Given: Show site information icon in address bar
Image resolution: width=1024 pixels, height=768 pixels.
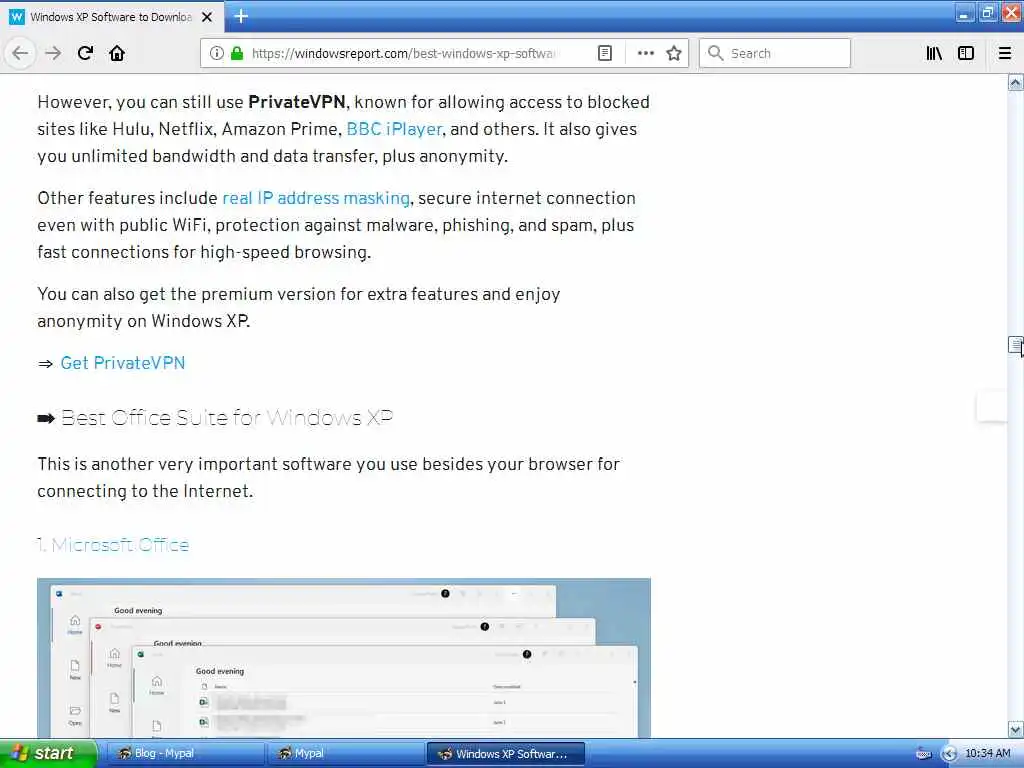Looking at the screenshot, I should (216, 53).
